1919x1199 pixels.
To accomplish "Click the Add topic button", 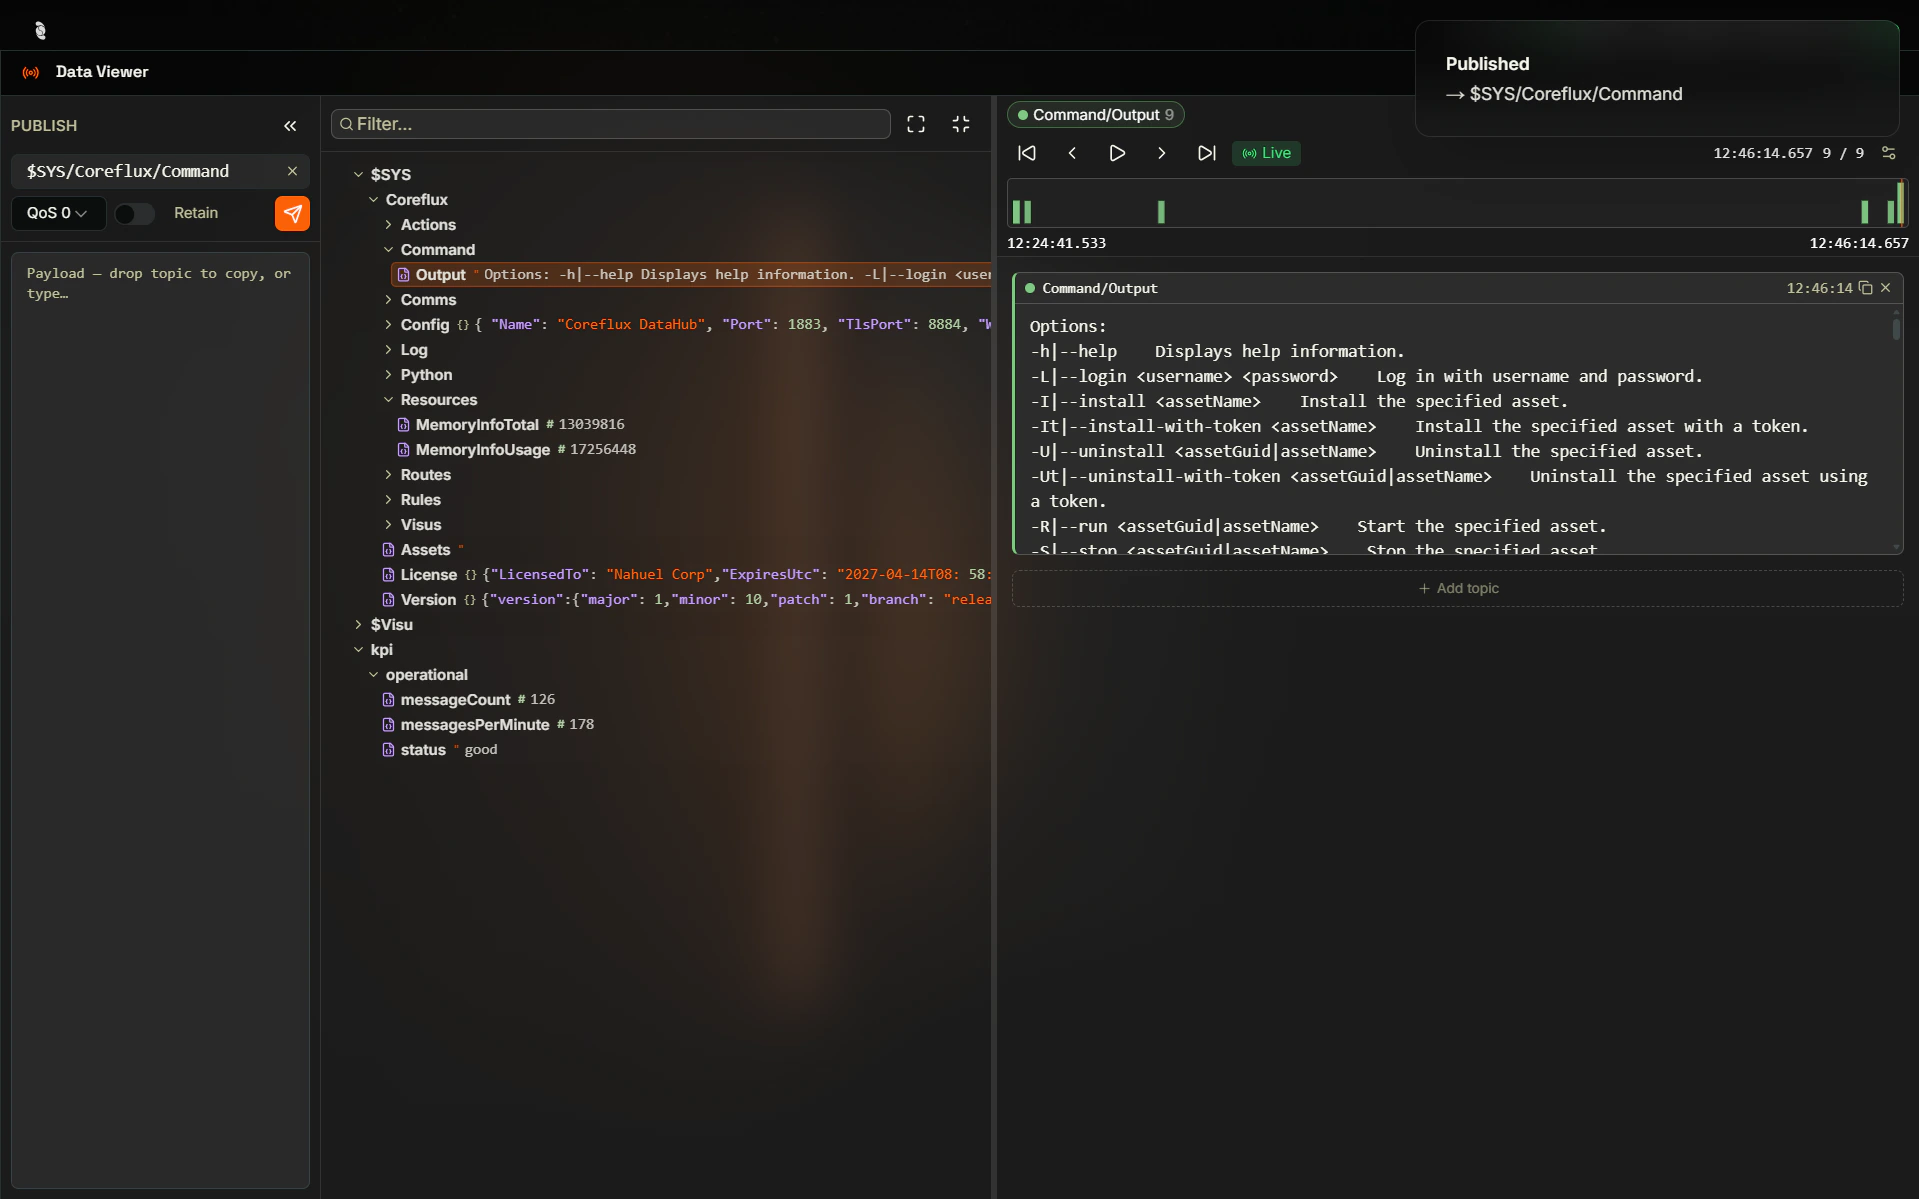I will coord(1457,587).
